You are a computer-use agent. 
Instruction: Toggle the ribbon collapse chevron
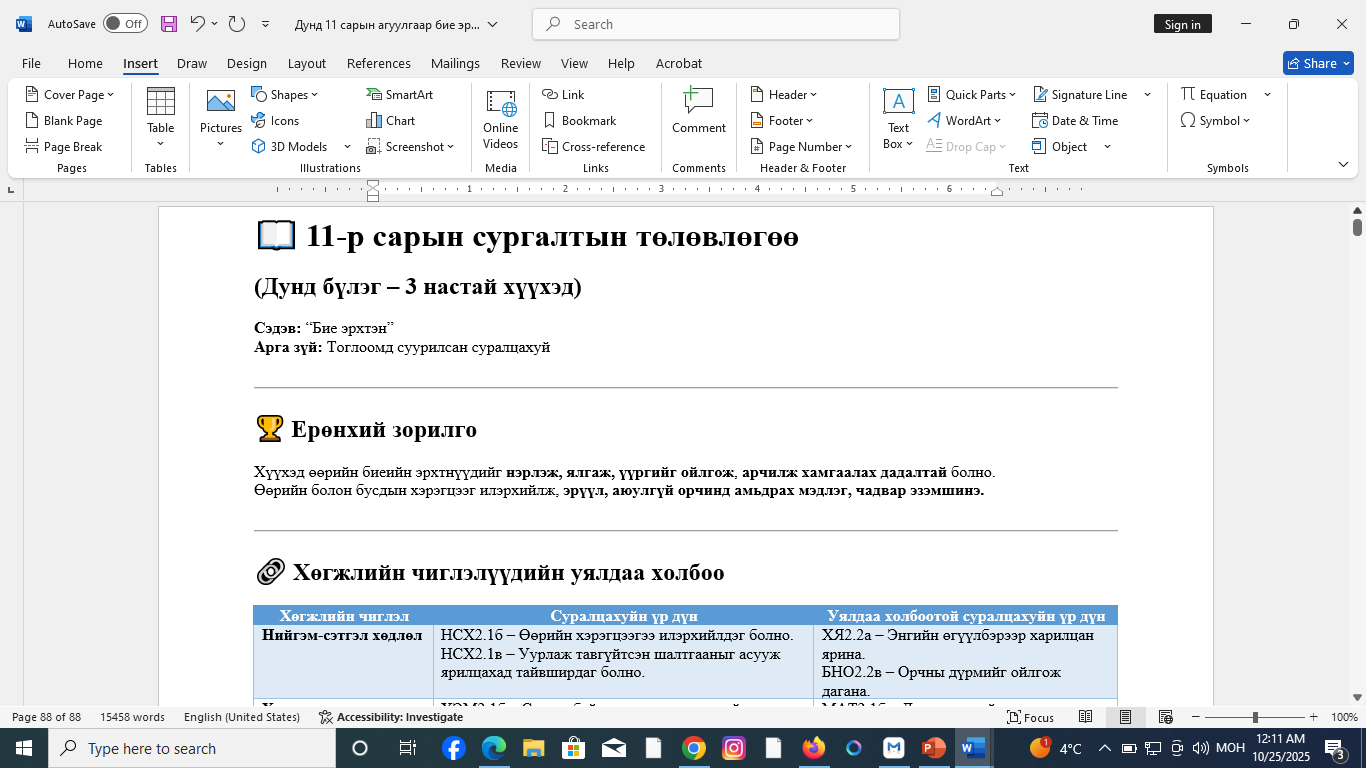click(x=1342, y=163)
